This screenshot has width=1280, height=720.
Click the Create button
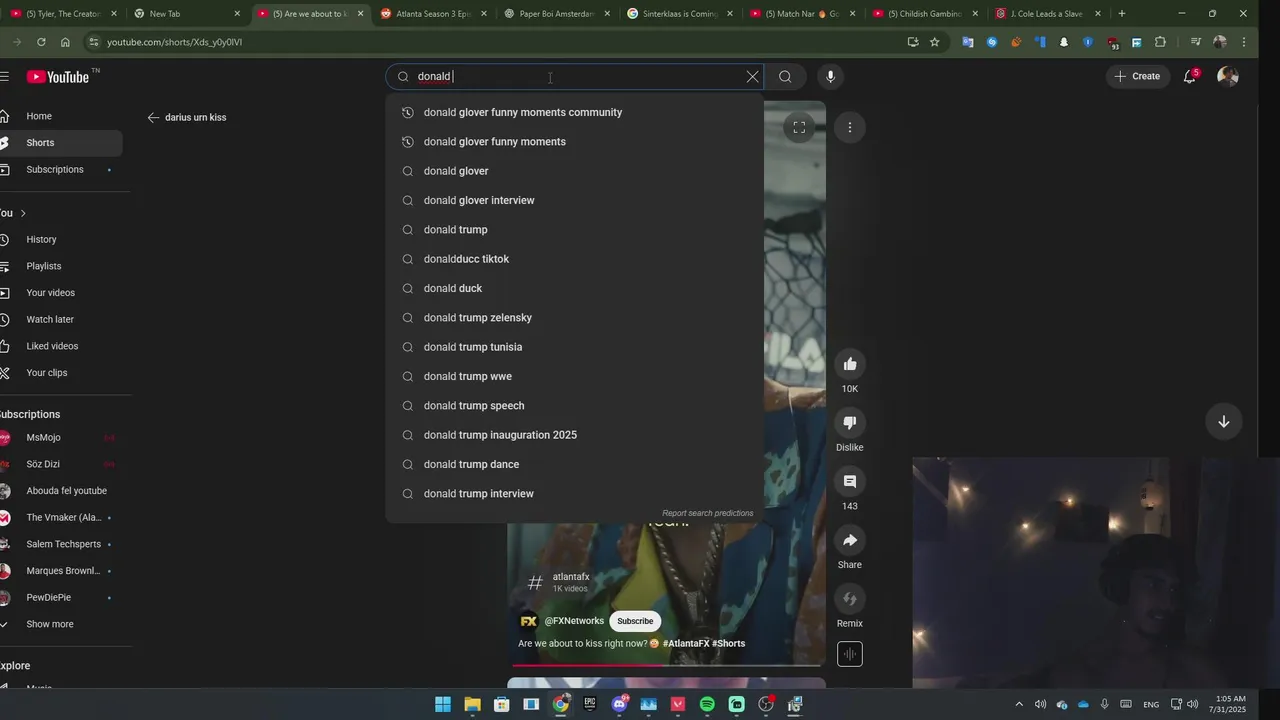pos(1137,76)
